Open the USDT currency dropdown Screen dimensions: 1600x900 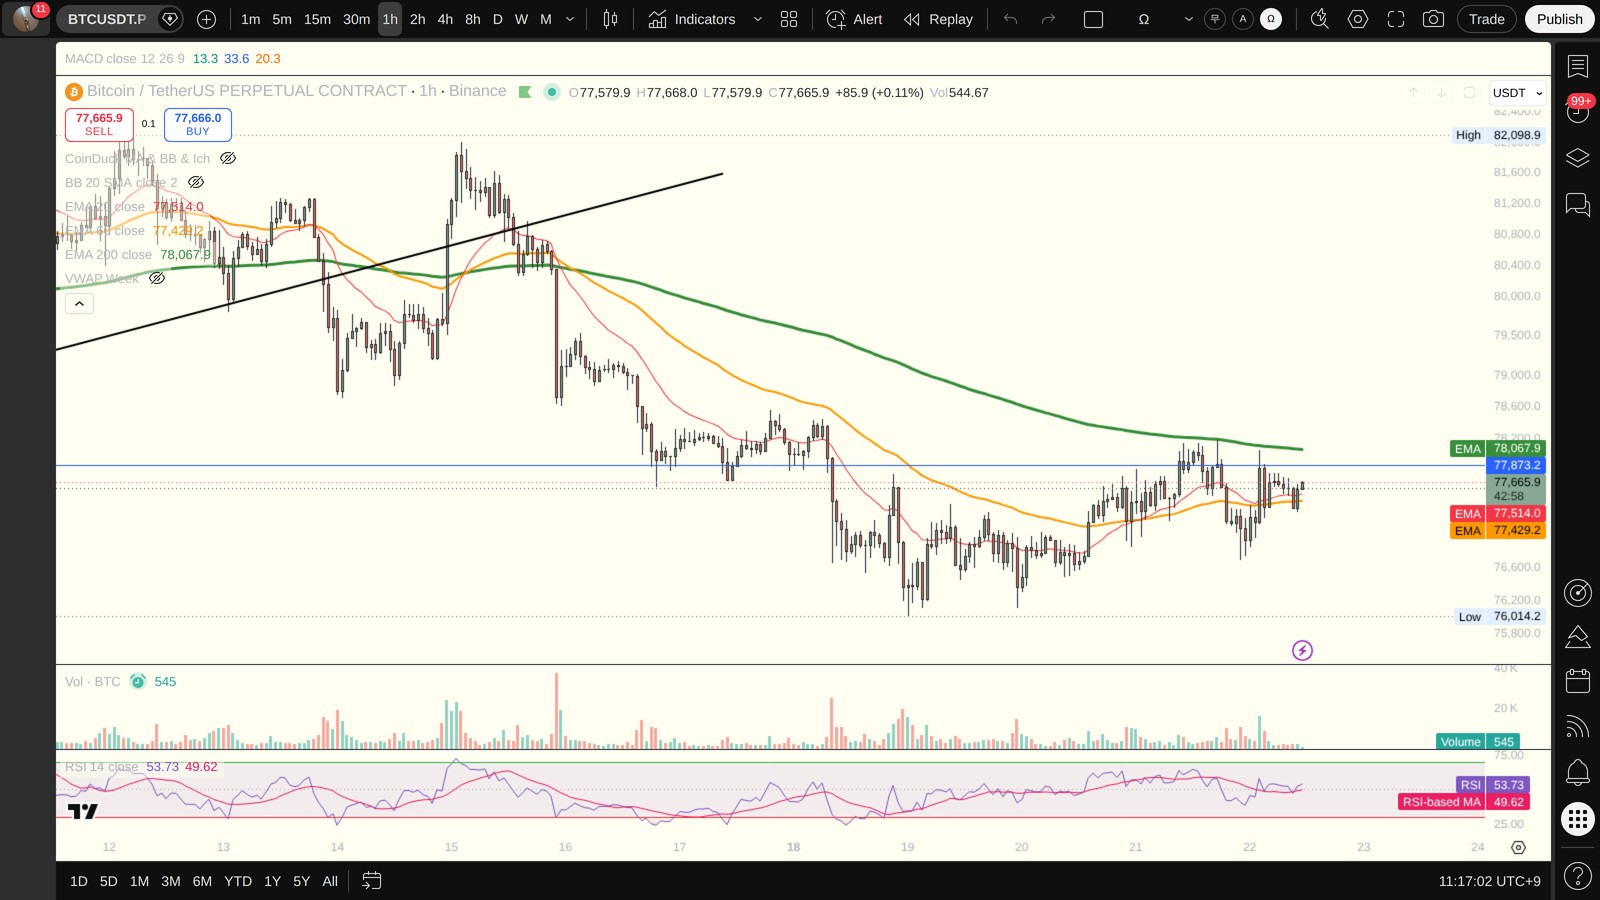click(1517, 93)
